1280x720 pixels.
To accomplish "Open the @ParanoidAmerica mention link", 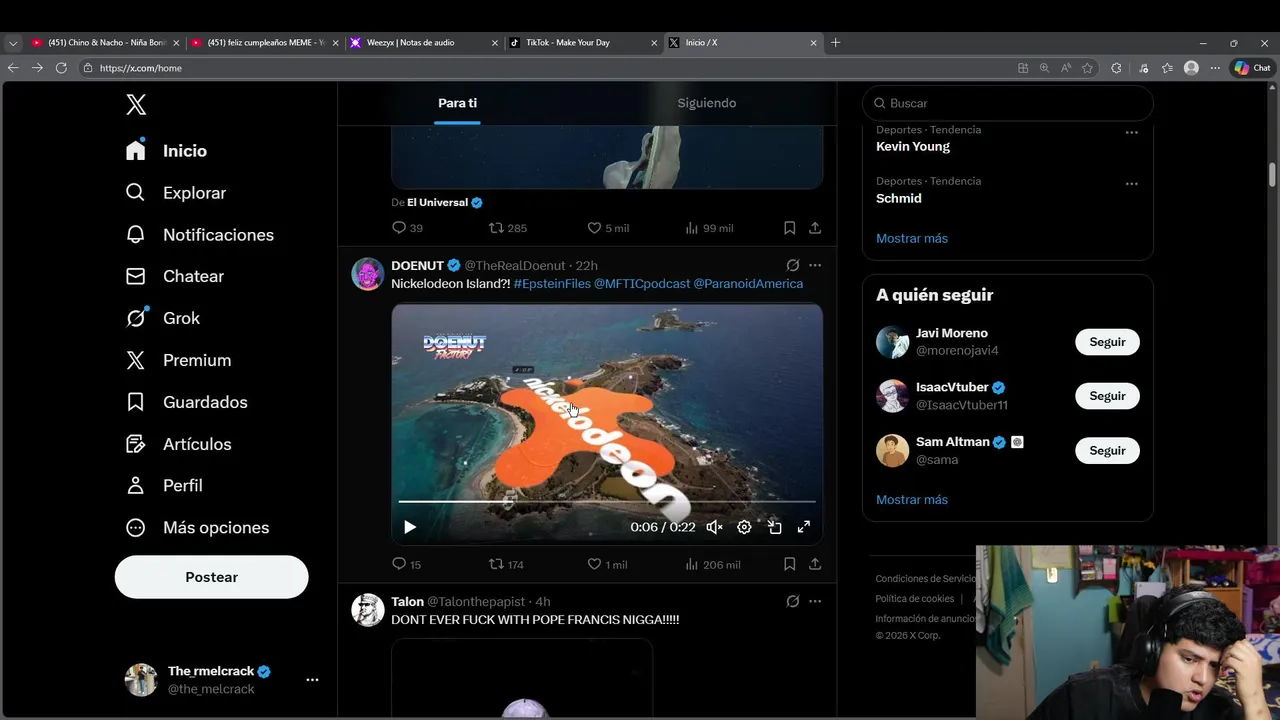I will point(748,284).
